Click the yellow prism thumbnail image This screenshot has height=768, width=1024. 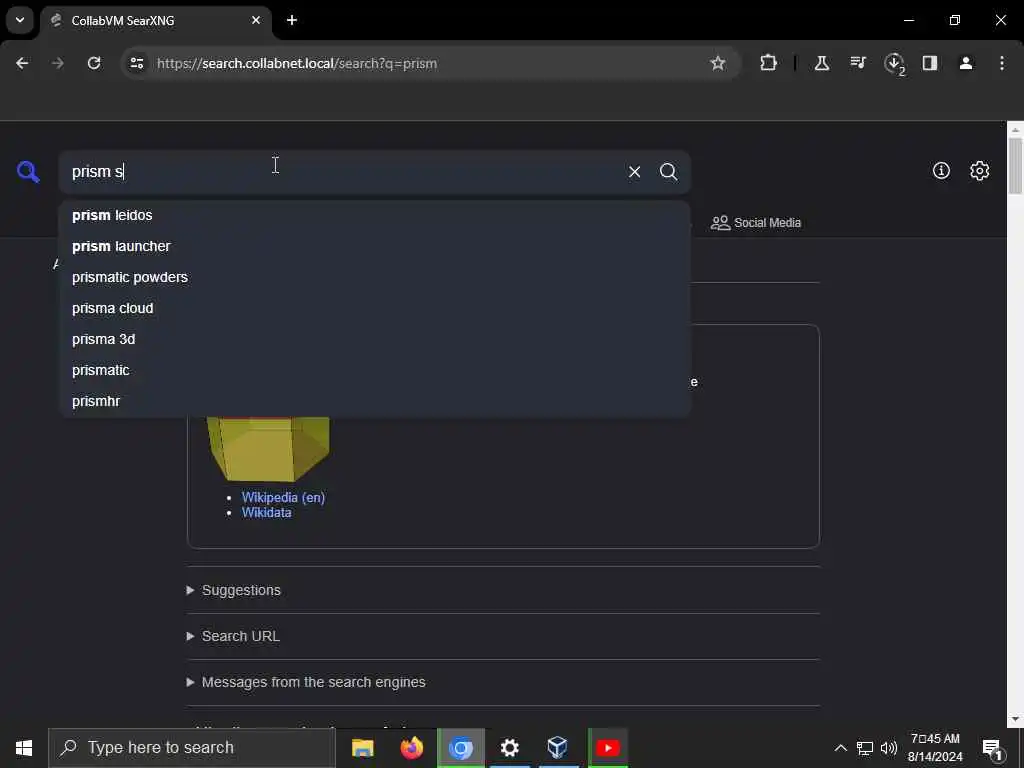(x=268, y=449)
